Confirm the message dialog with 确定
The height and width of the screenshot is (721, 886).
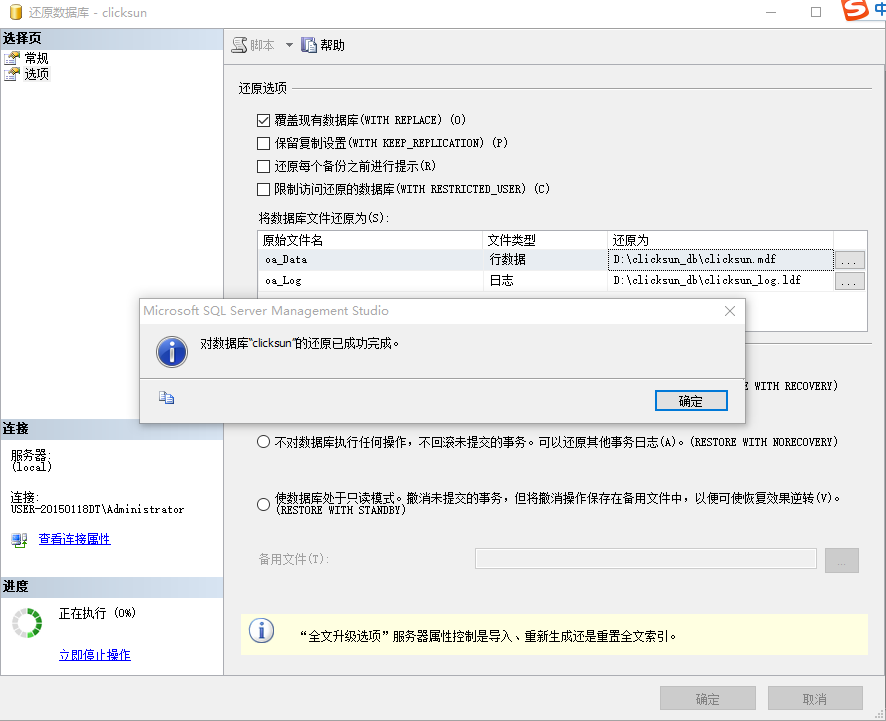click(691, 401)
